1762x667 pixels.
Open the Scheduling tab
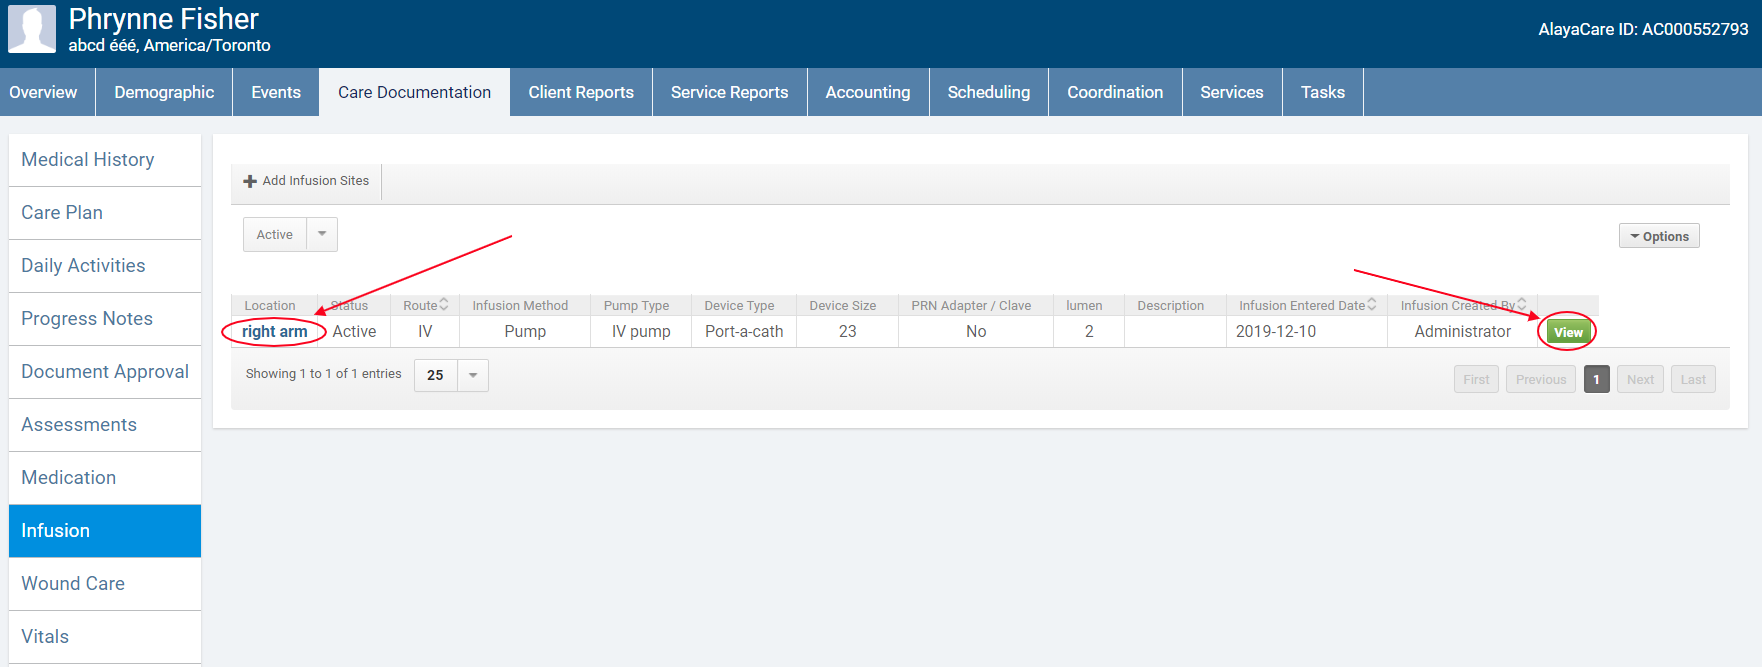pos(988,92)
